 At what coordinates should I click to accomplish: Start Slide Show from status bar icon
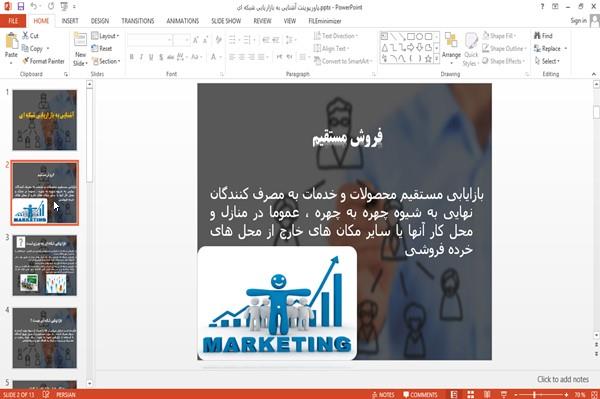(x=504, y=395)
